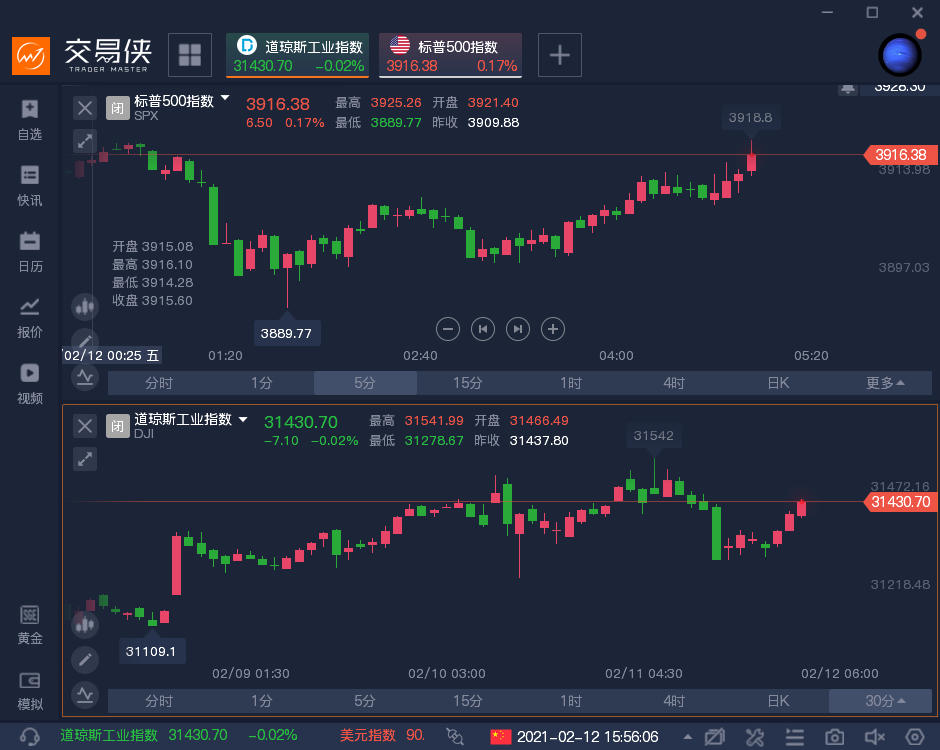940x750 pixels.
Task: Expand the DJI chart to fullscreen
Action: pyautogui.click(x=85, y=458)
